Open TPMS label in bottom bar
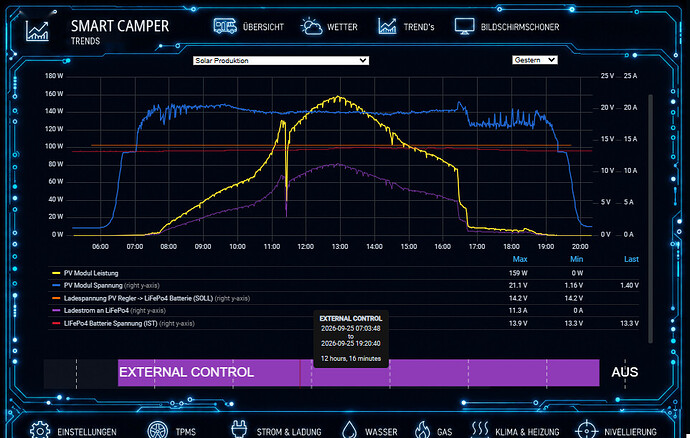 (x=186, y=432)
